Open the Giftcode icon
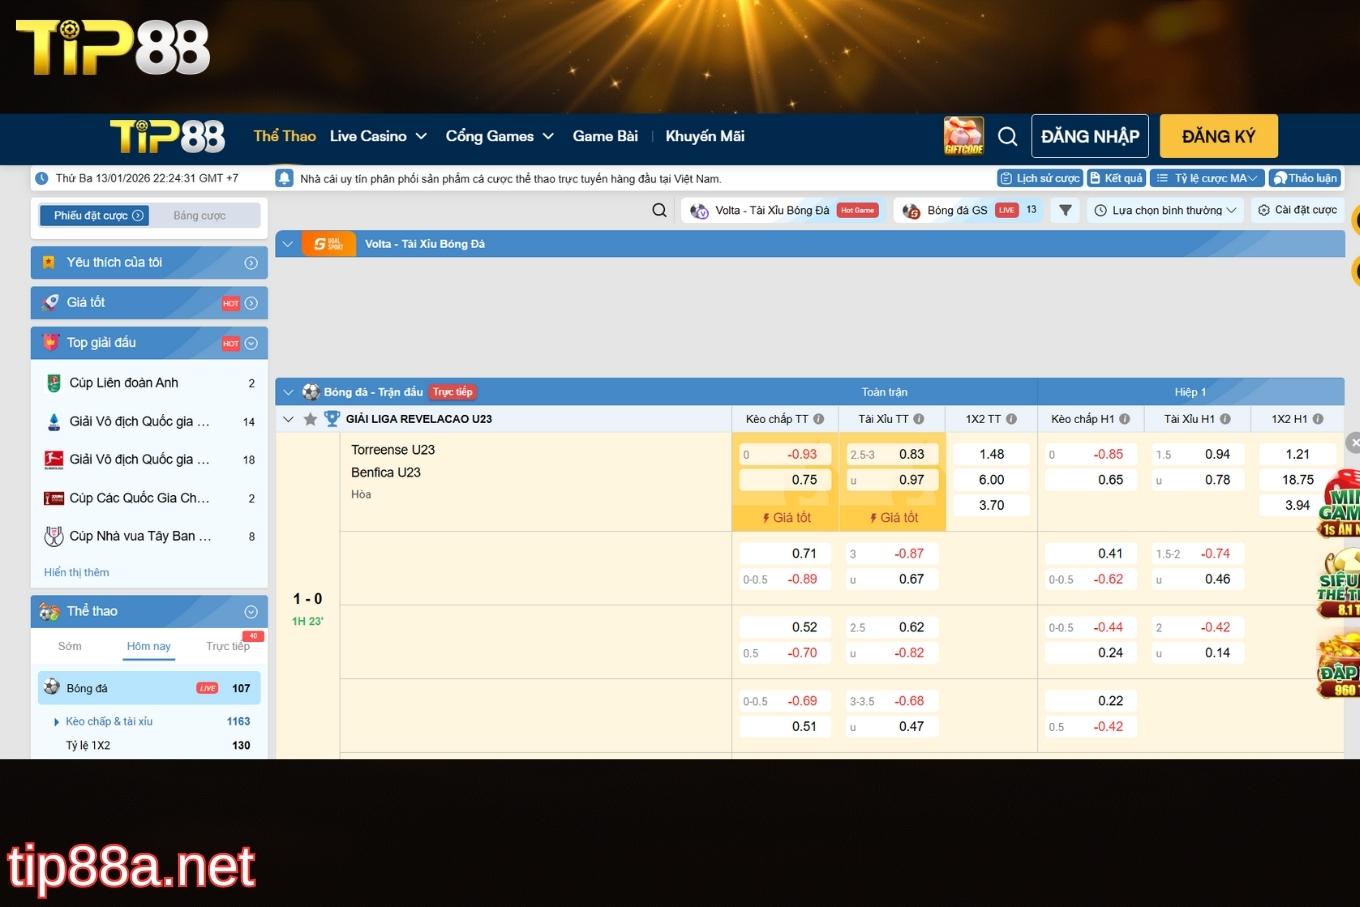Image resolution: width=1360 pixels, height=907 pixels. pyautogui.click(x=963, y=136)
